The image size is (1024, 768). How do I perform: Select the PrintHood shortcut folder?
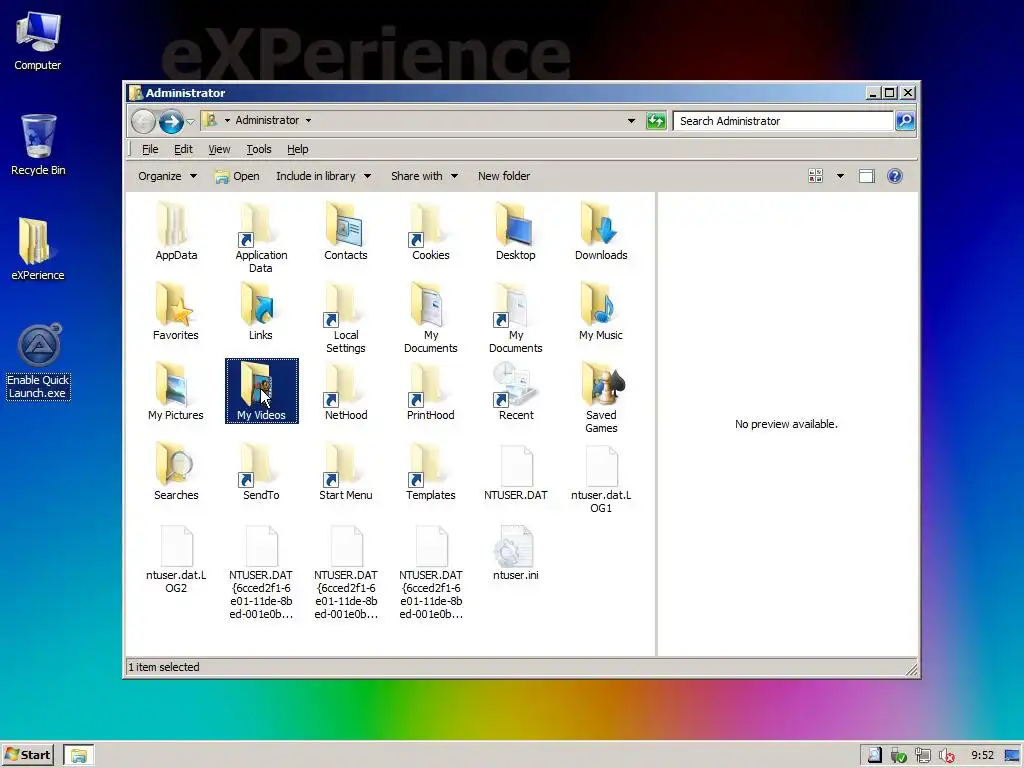click(430, 392)
